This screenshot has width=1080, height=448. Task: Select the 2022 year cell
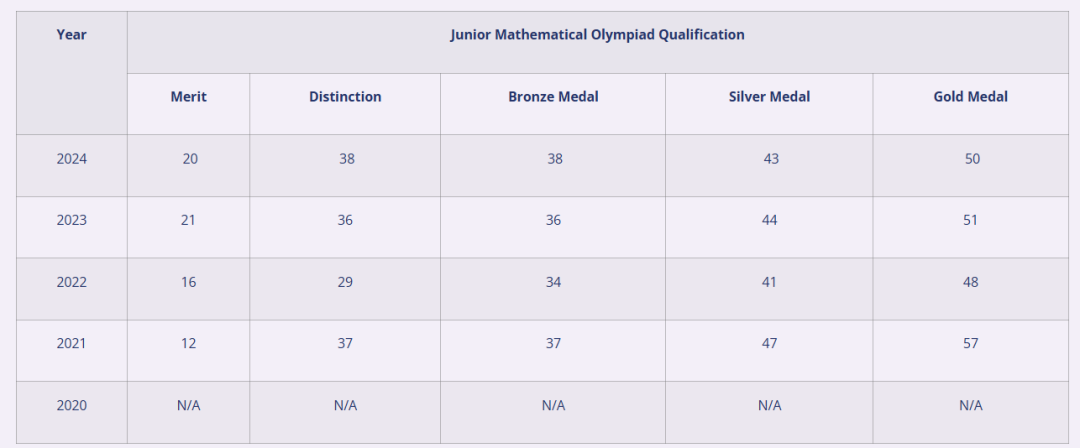tap(72, 282)
